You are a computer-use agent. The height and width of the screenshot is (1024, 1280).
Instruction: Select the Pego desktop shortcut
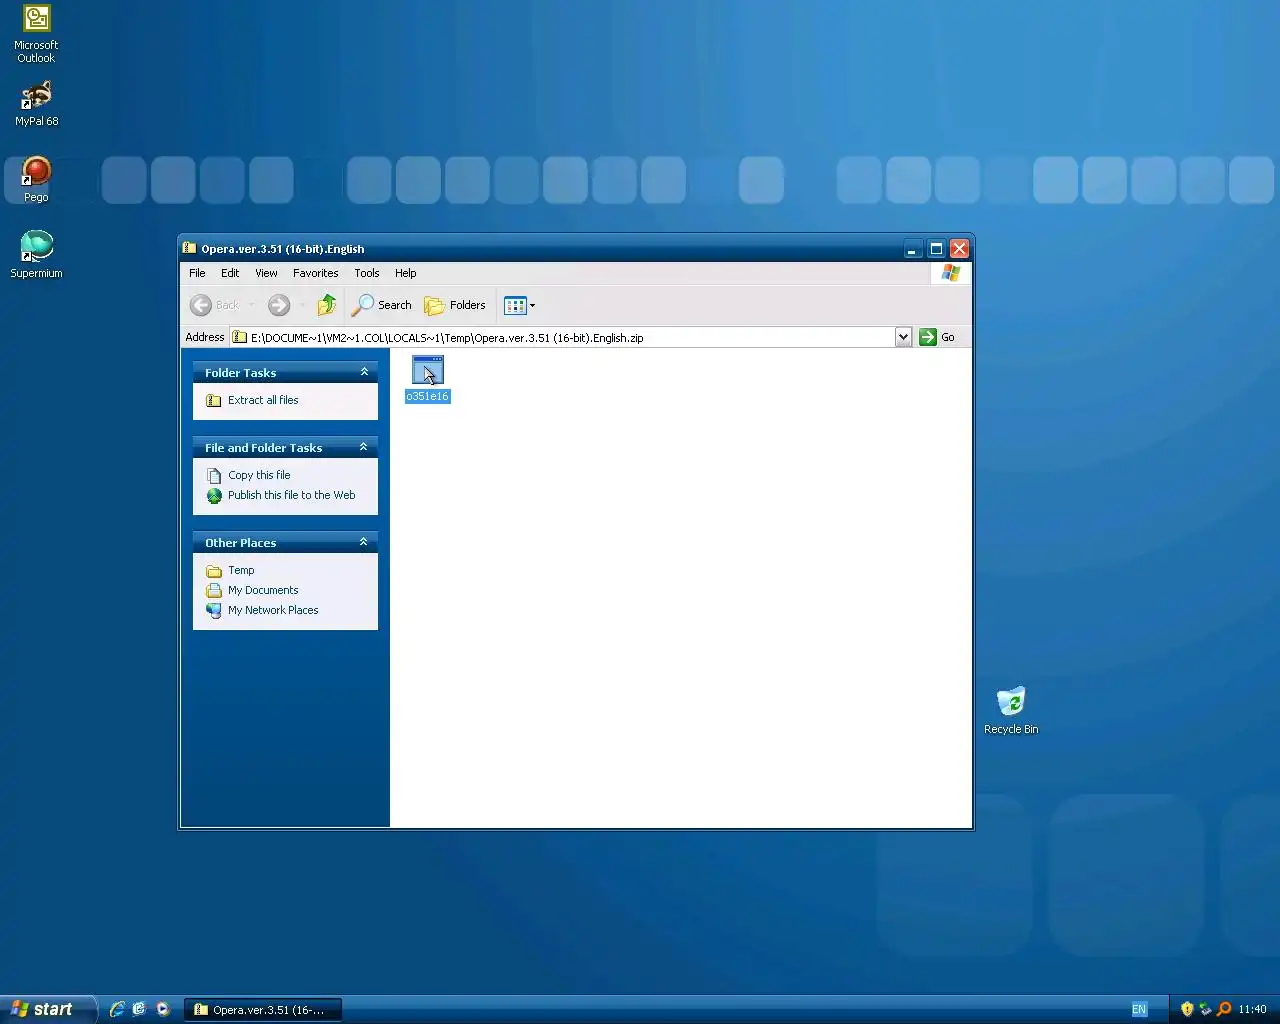(36, 179)
